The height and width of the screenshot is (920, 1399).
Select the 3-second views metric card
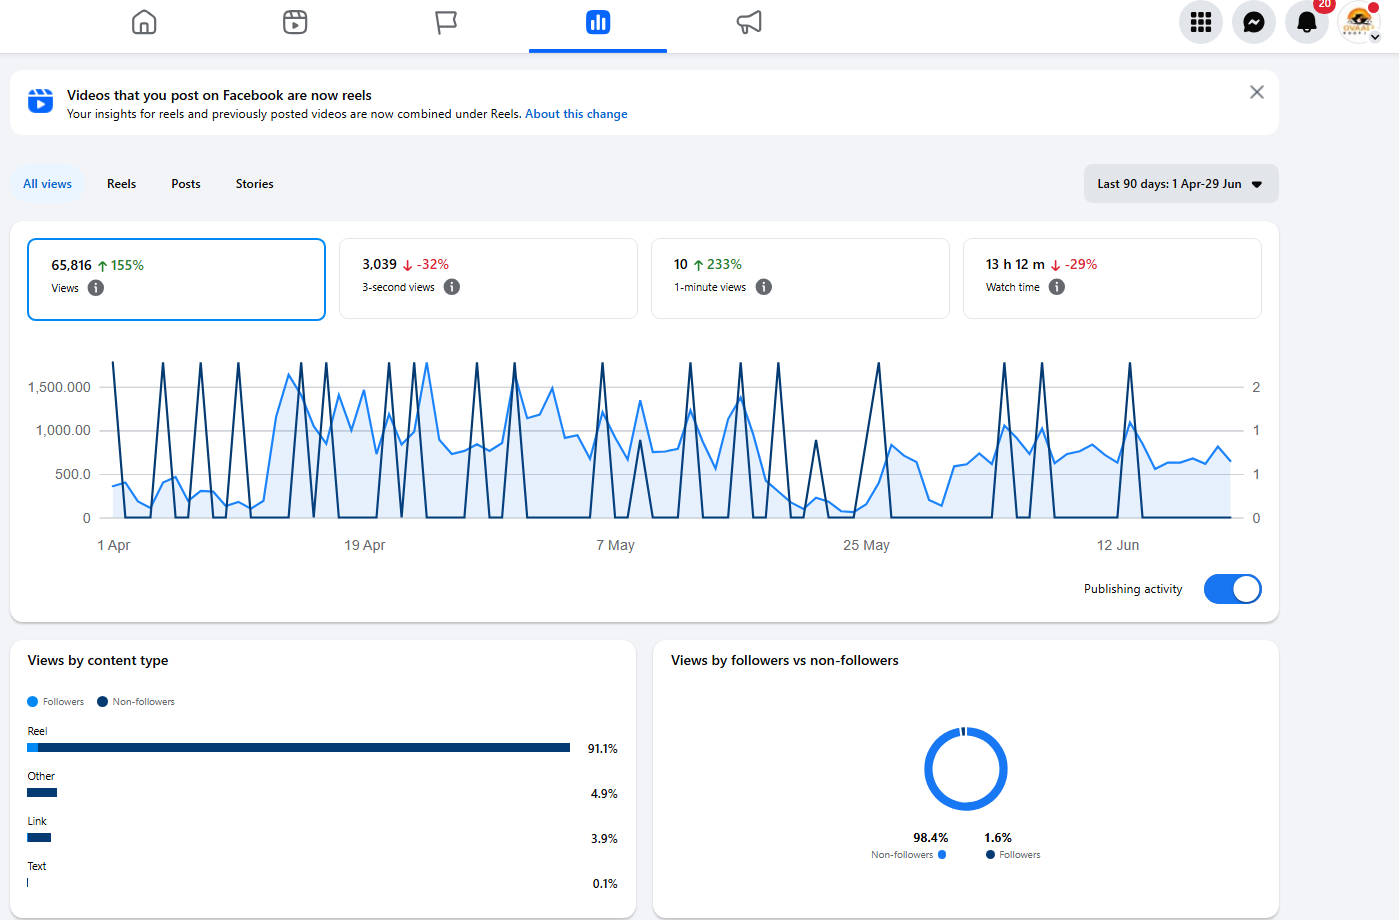pos(488,278)
